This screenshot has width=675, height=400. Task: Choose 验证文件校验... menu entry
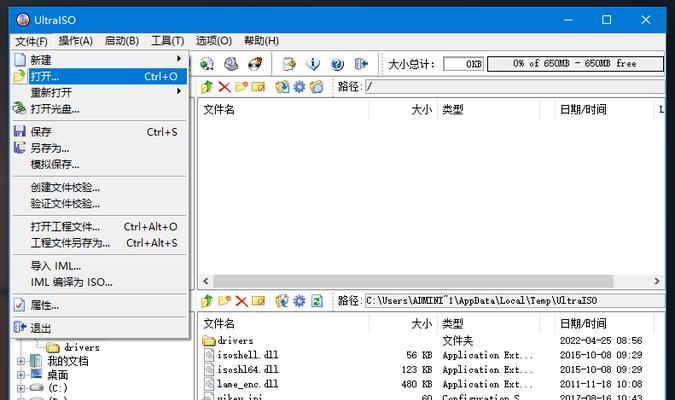(x=99, y=204)
